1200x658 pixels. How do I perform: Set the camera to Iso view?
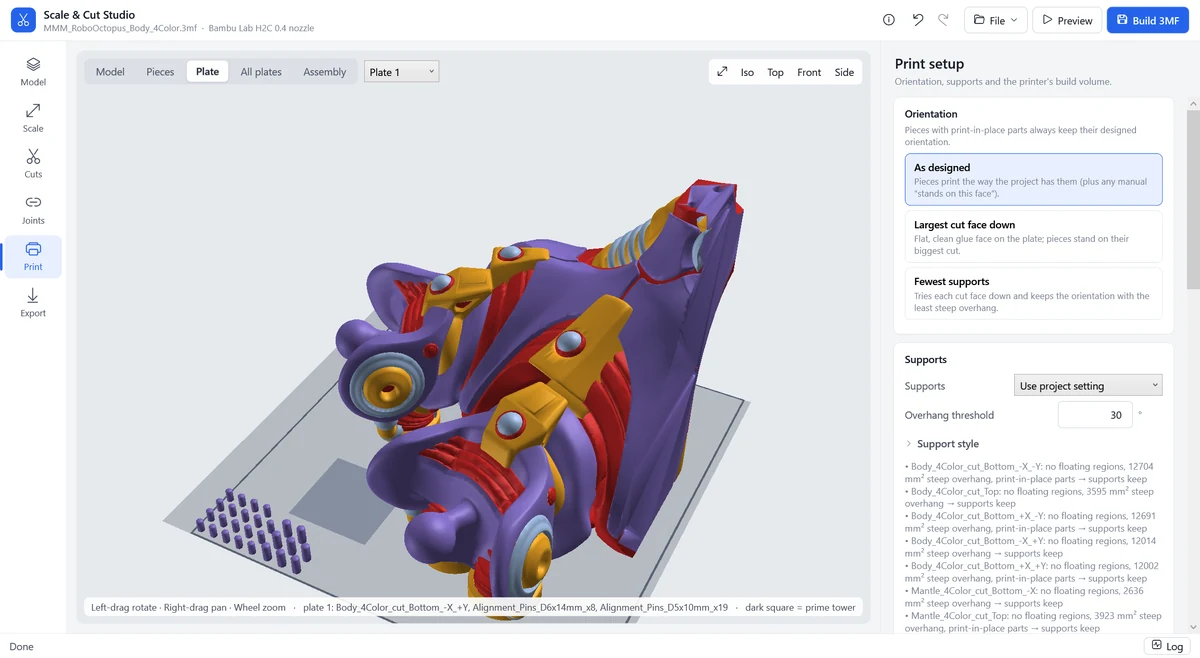[x=747, y=72]
